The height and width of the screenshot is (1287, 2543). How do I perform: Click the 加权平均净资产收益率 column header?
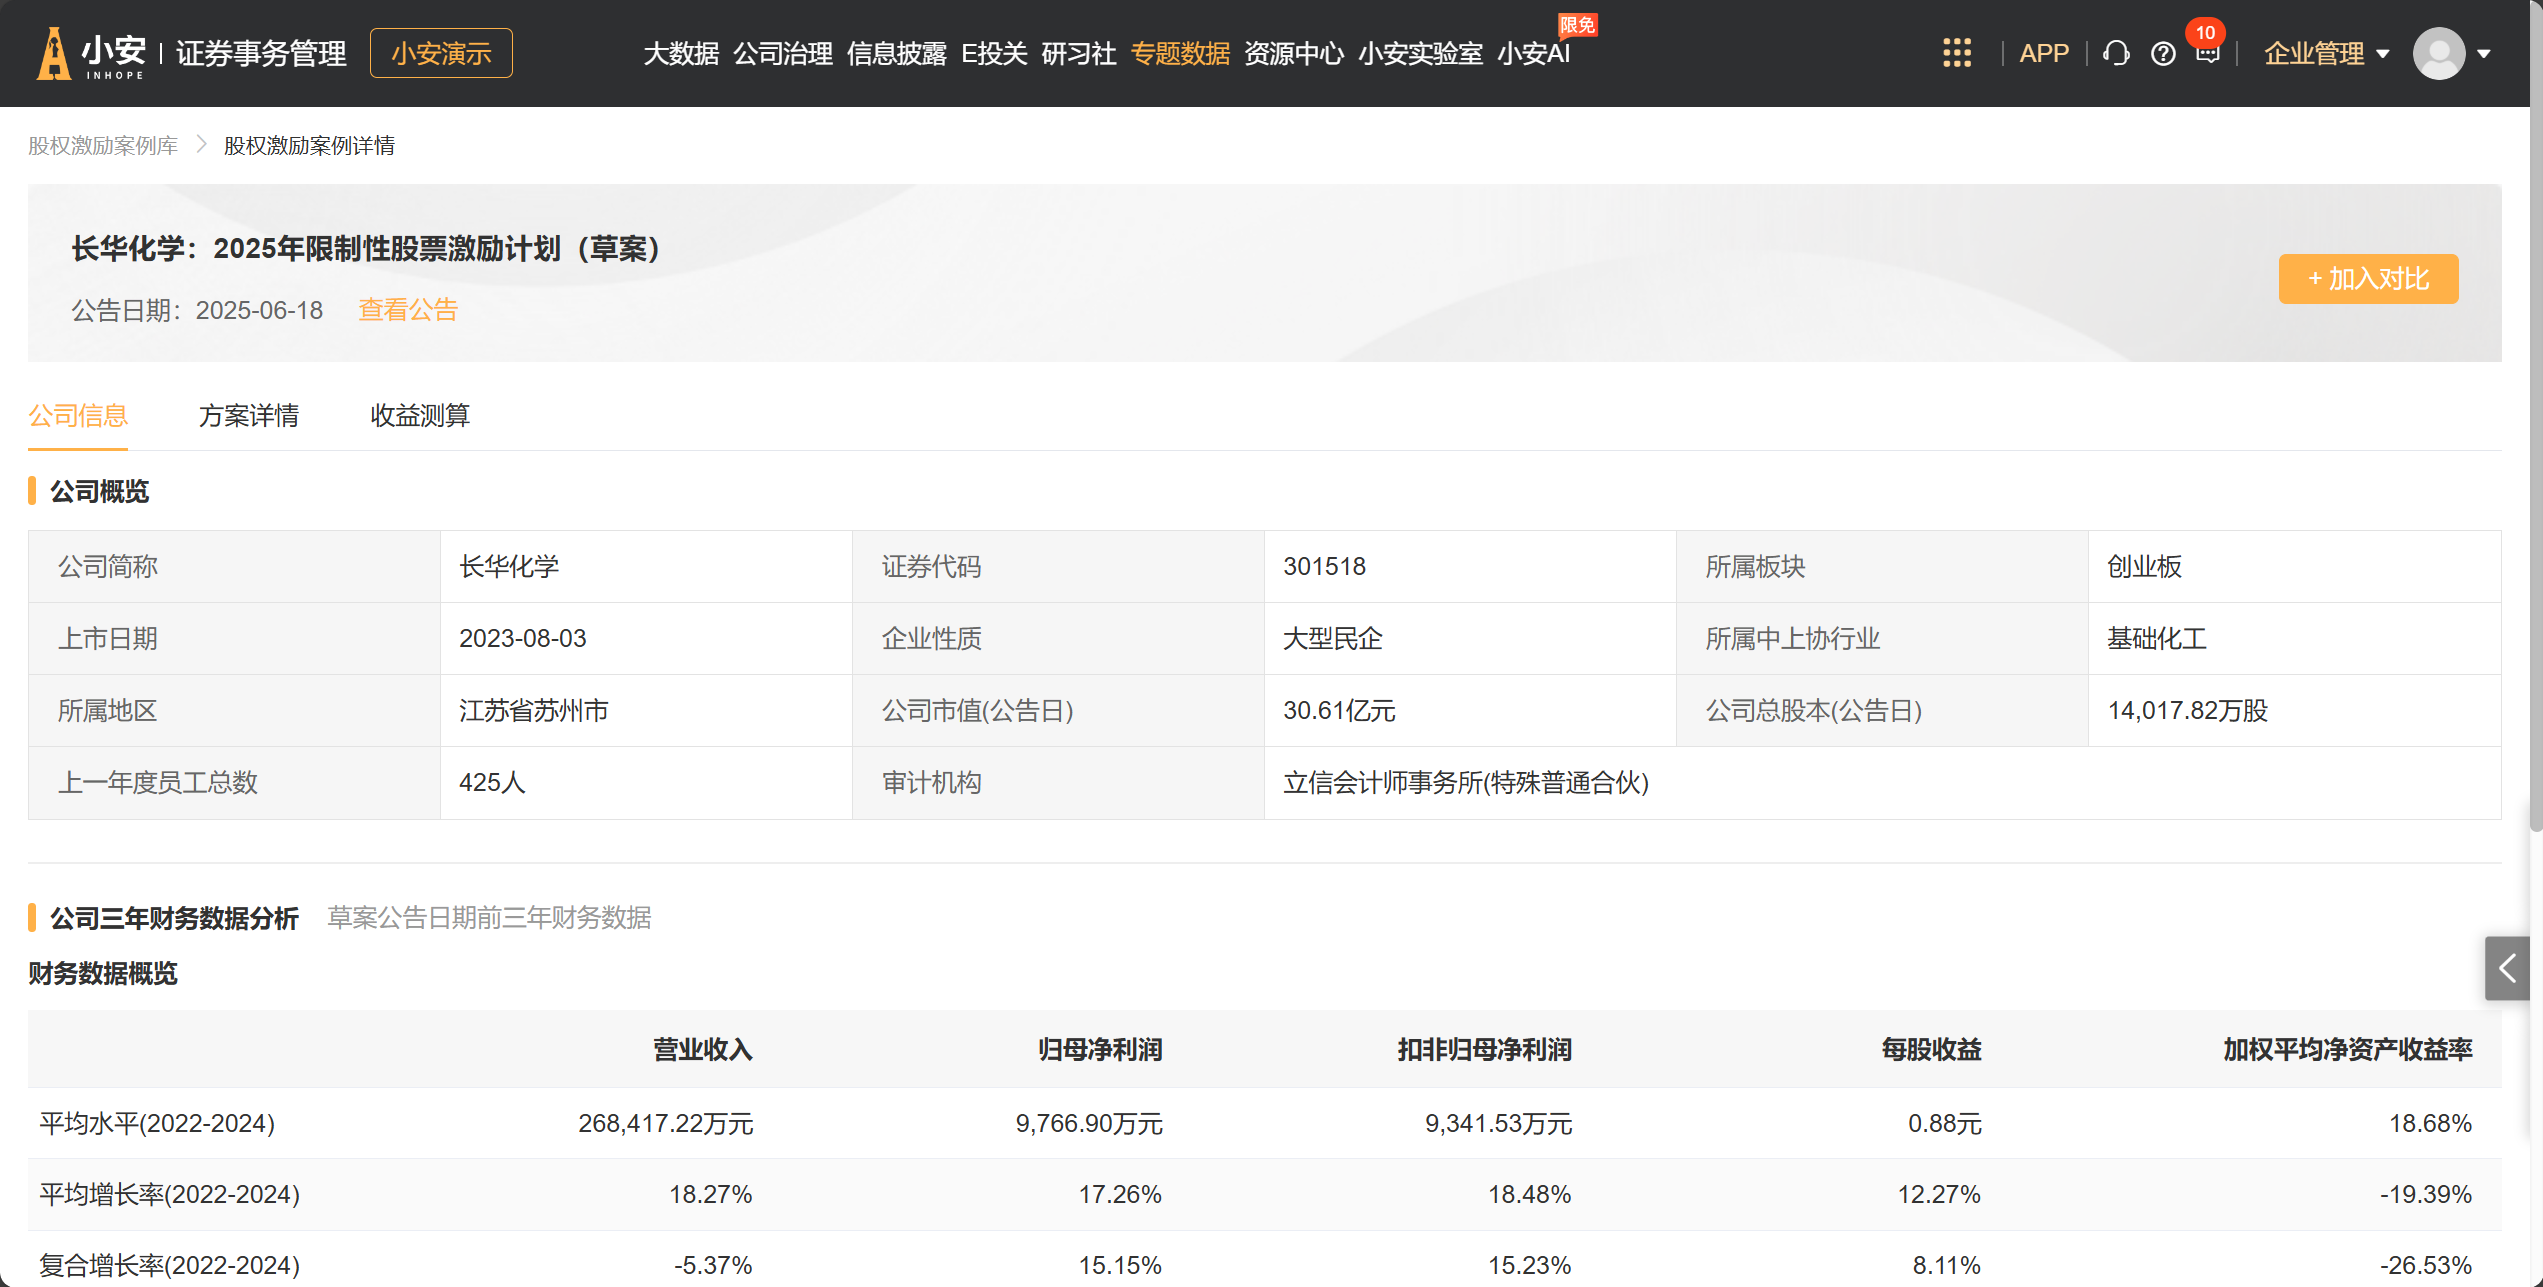(2347, 1049)
